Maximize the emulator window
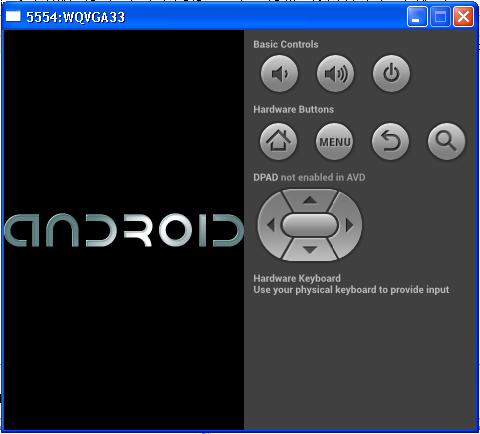Image resolution: width=480 pixels, height=434 pixels. click(440, 16)
